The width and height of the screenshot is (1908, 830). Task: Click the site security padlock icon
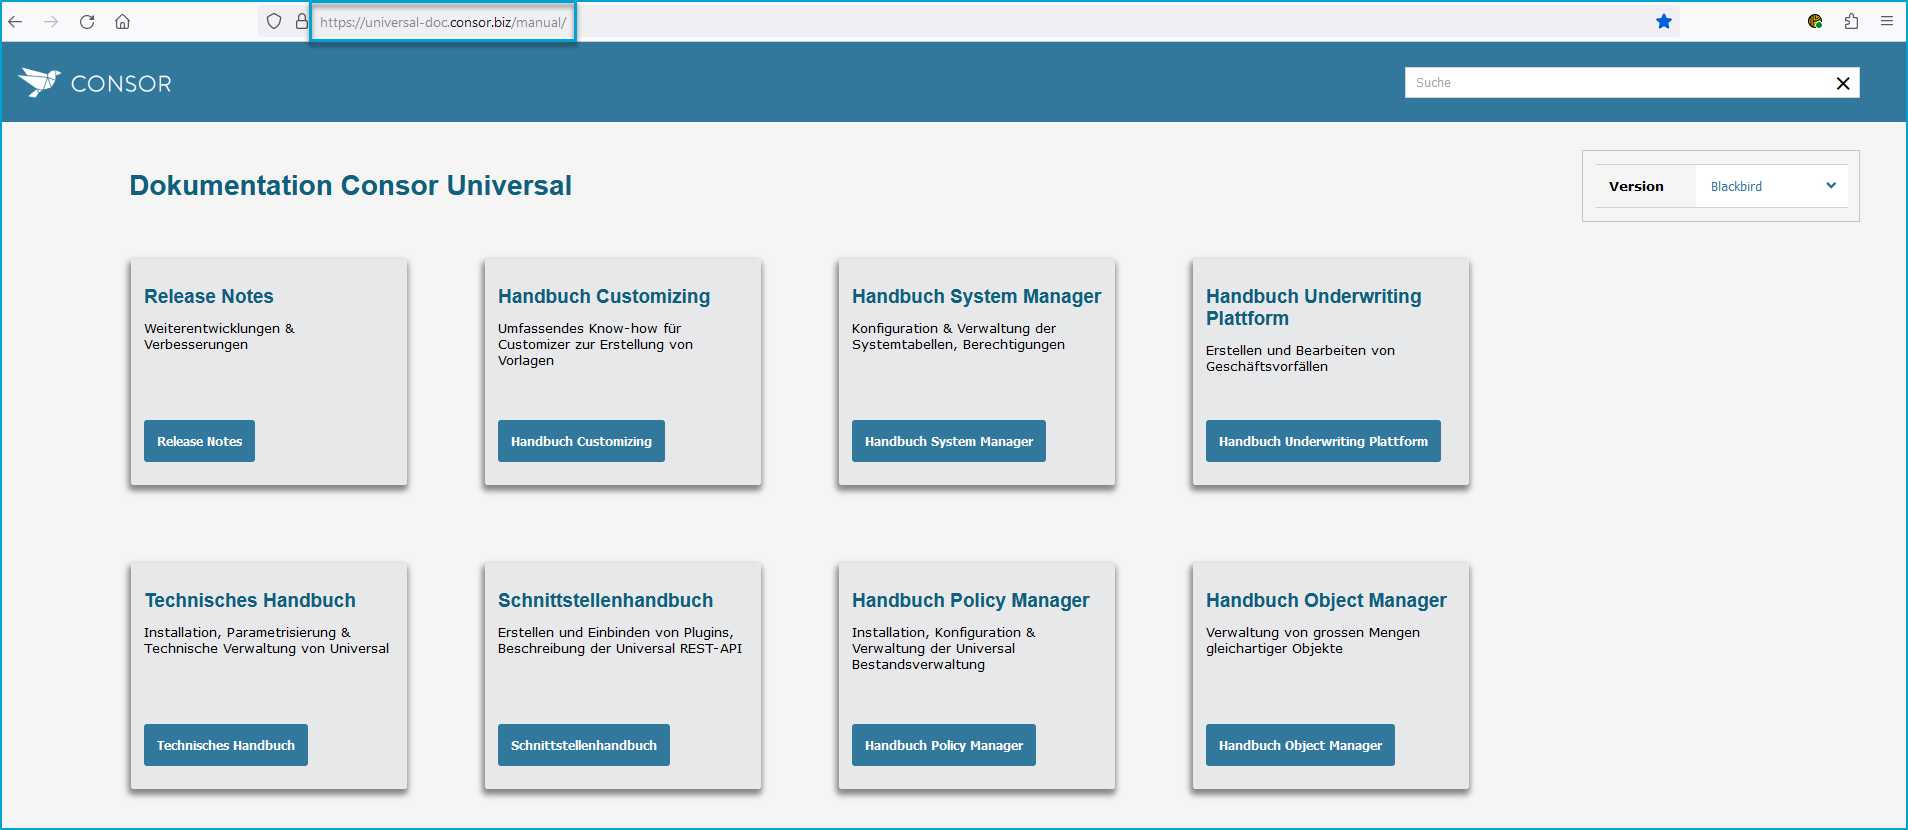coord(301,21)
